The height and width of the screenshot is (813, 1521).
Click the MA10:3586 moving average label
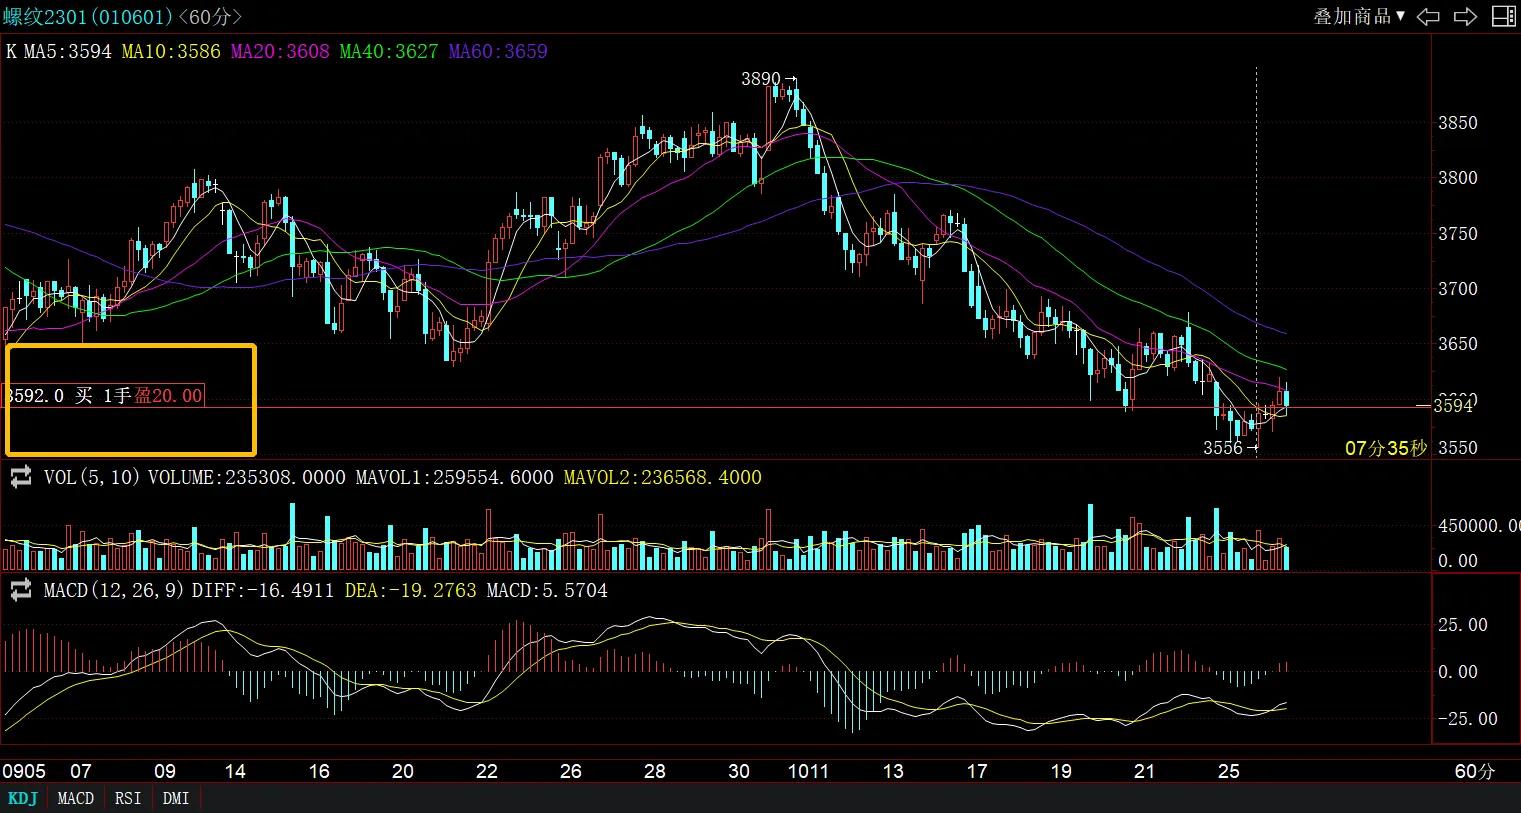tap(171, 51)
